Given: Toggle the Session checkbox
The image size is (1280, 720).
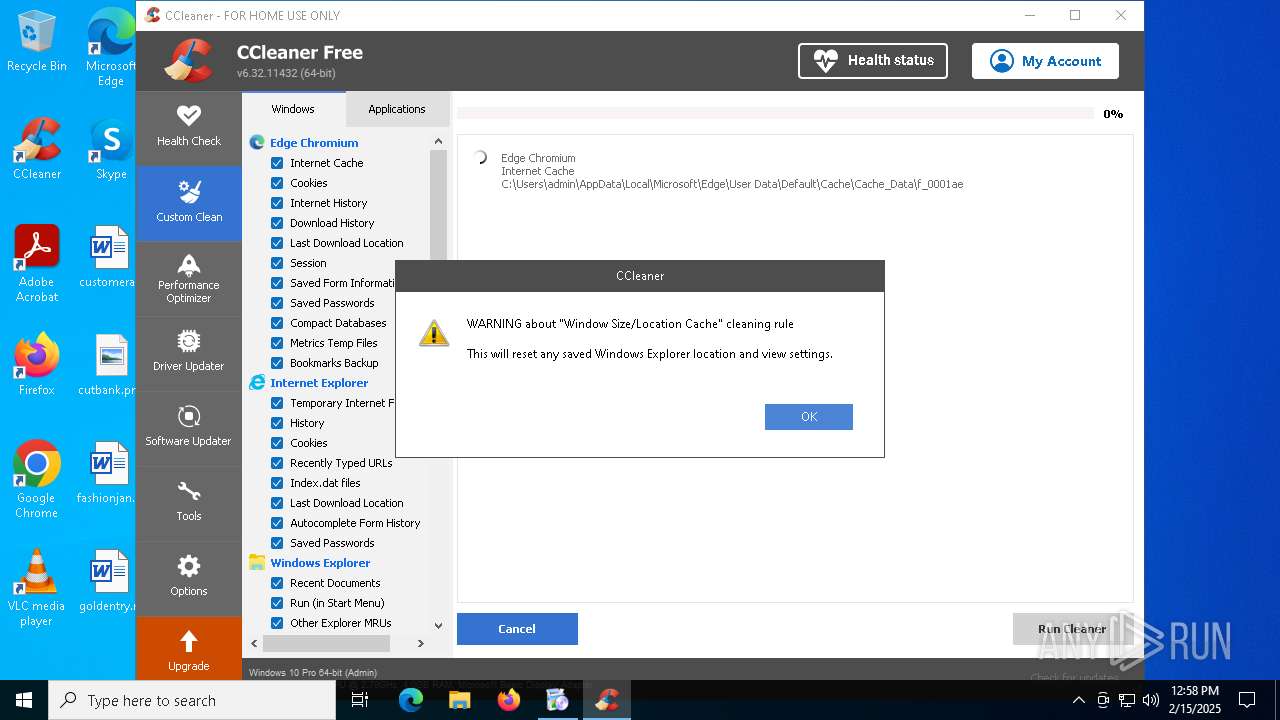Looking at the screenshot, I should coord(277,263).
